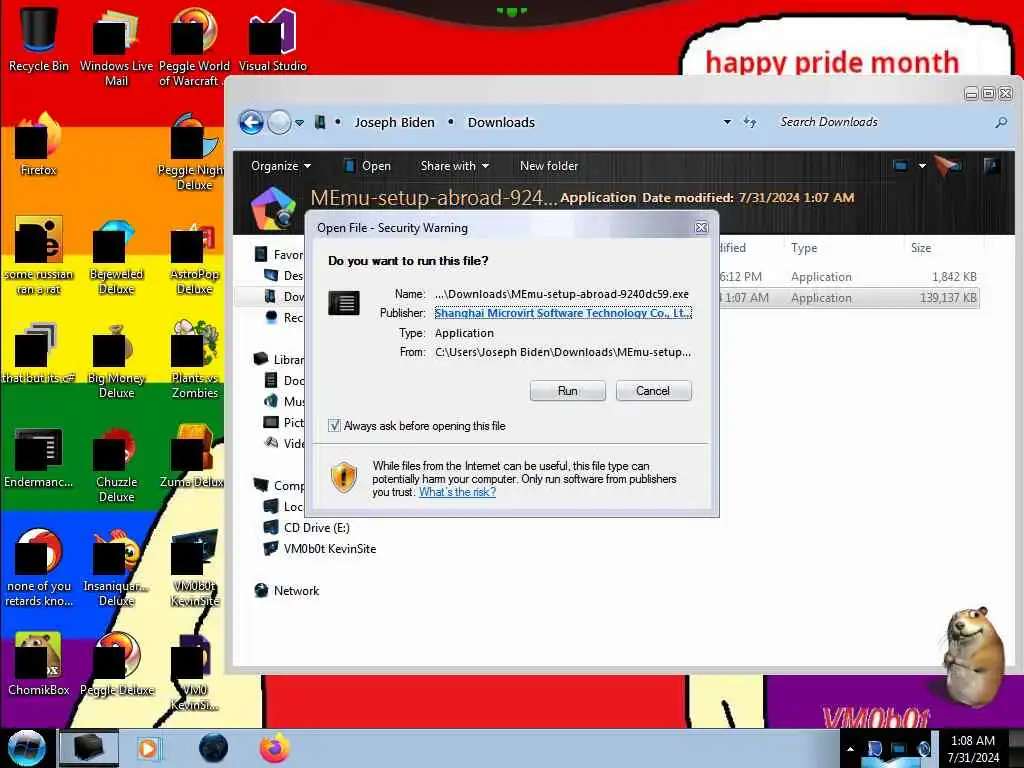Screen dimensions: 1024x768
Task: Open the Visual Studio desktop icon
Action: pyautogui.click(x=272, y=39)
